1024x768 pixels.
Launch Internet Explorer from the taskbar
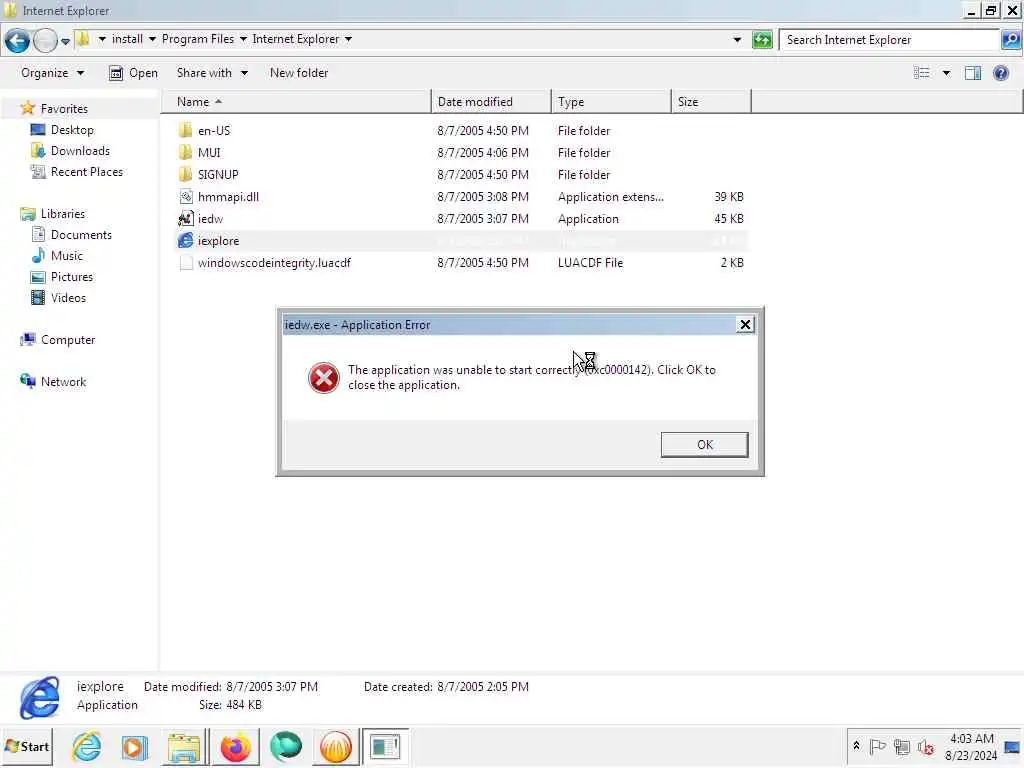tap(87, 746)
